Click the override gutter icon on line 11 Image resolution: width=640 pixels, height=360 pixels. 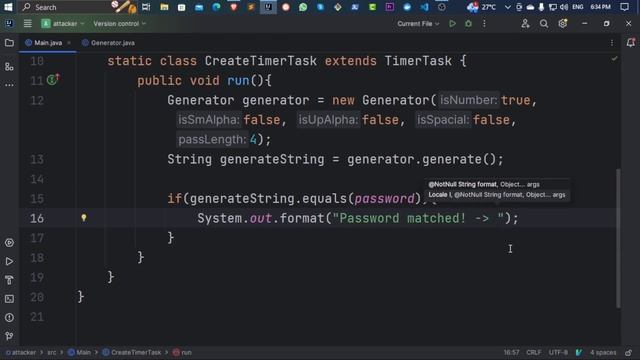[53, 79]
